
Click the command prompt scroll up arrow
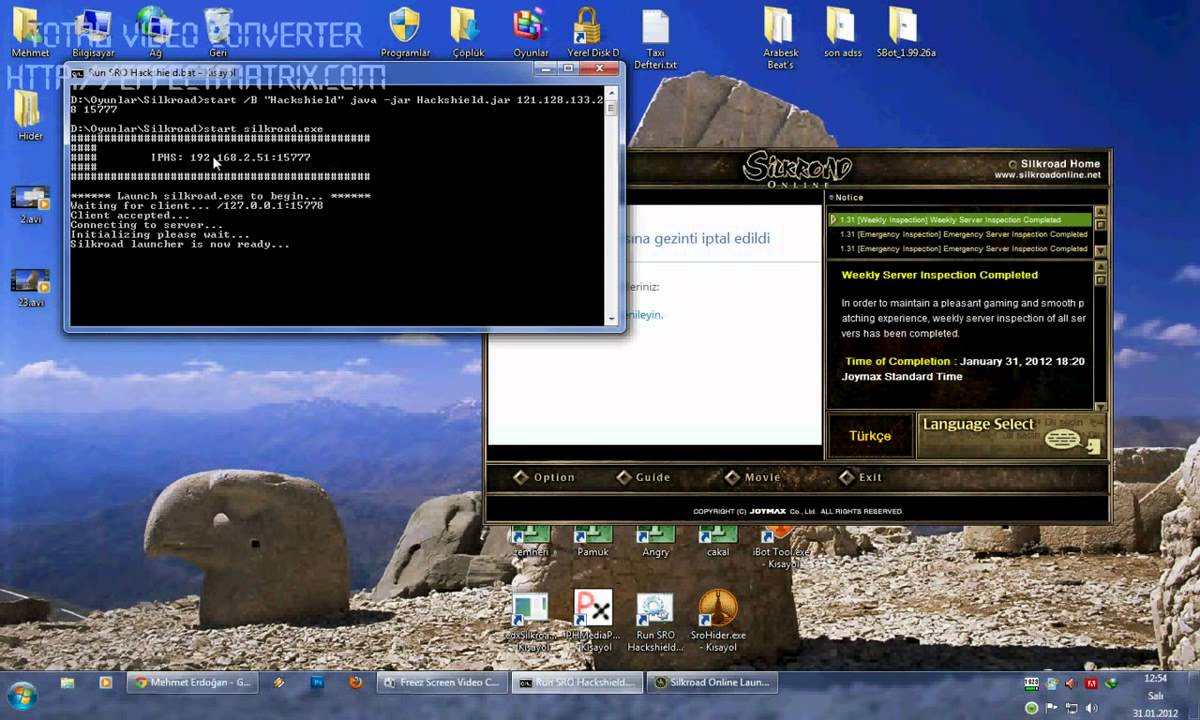[x=611, y=92]
